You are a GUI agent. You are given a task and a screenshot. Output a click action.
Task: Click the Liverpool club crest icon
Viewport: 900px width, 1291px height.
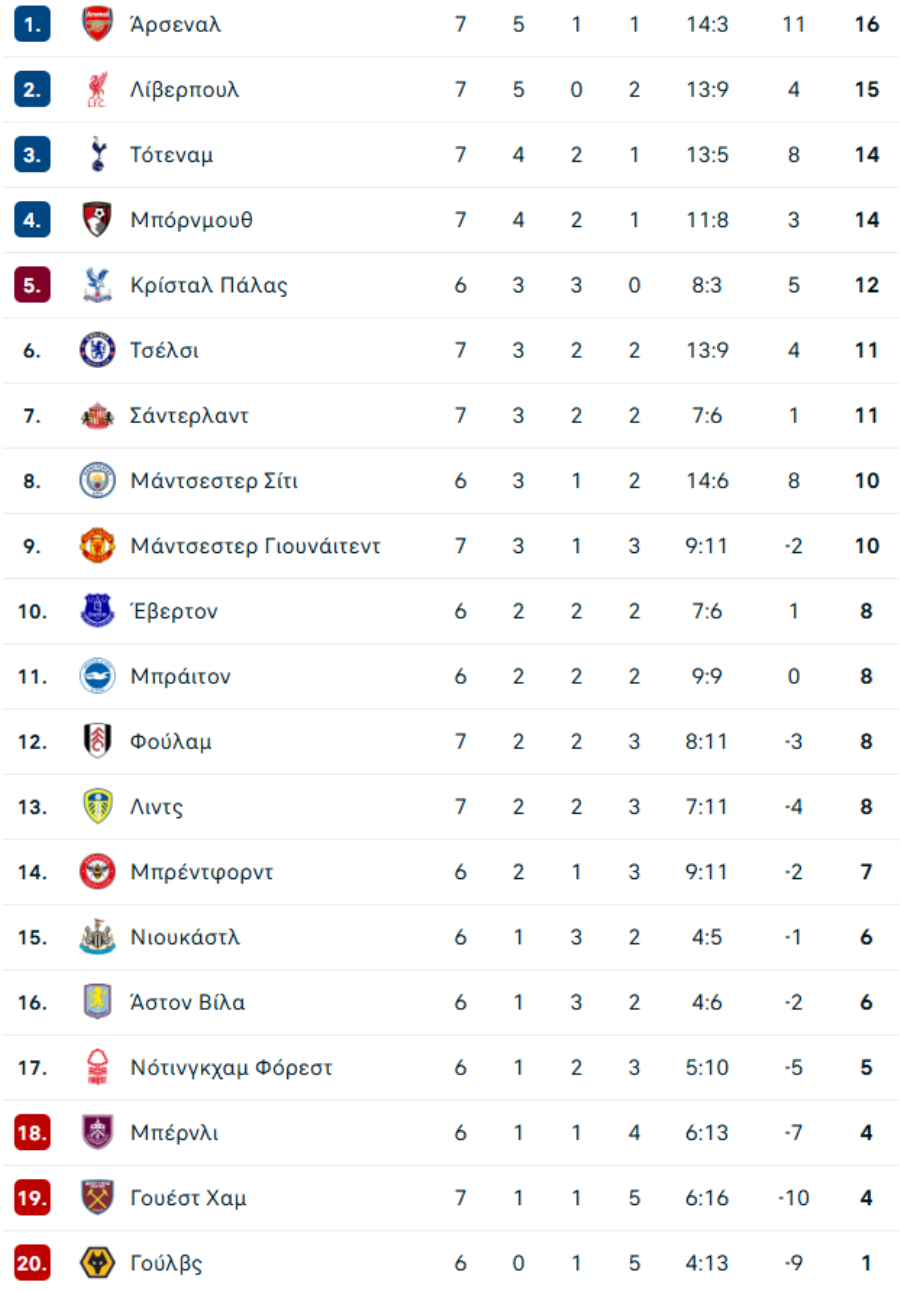click(97, 90)
